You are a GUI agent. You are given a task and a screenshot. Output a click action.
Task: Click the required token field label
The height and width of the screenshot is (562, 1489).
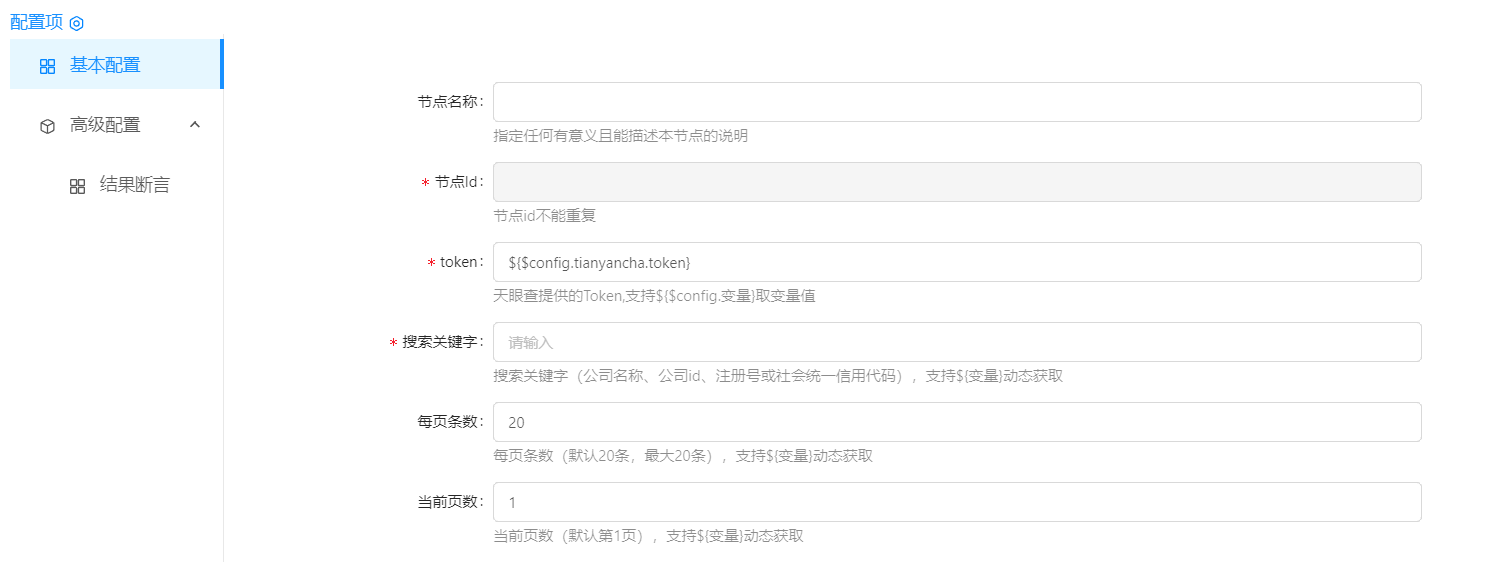(459, 262)
